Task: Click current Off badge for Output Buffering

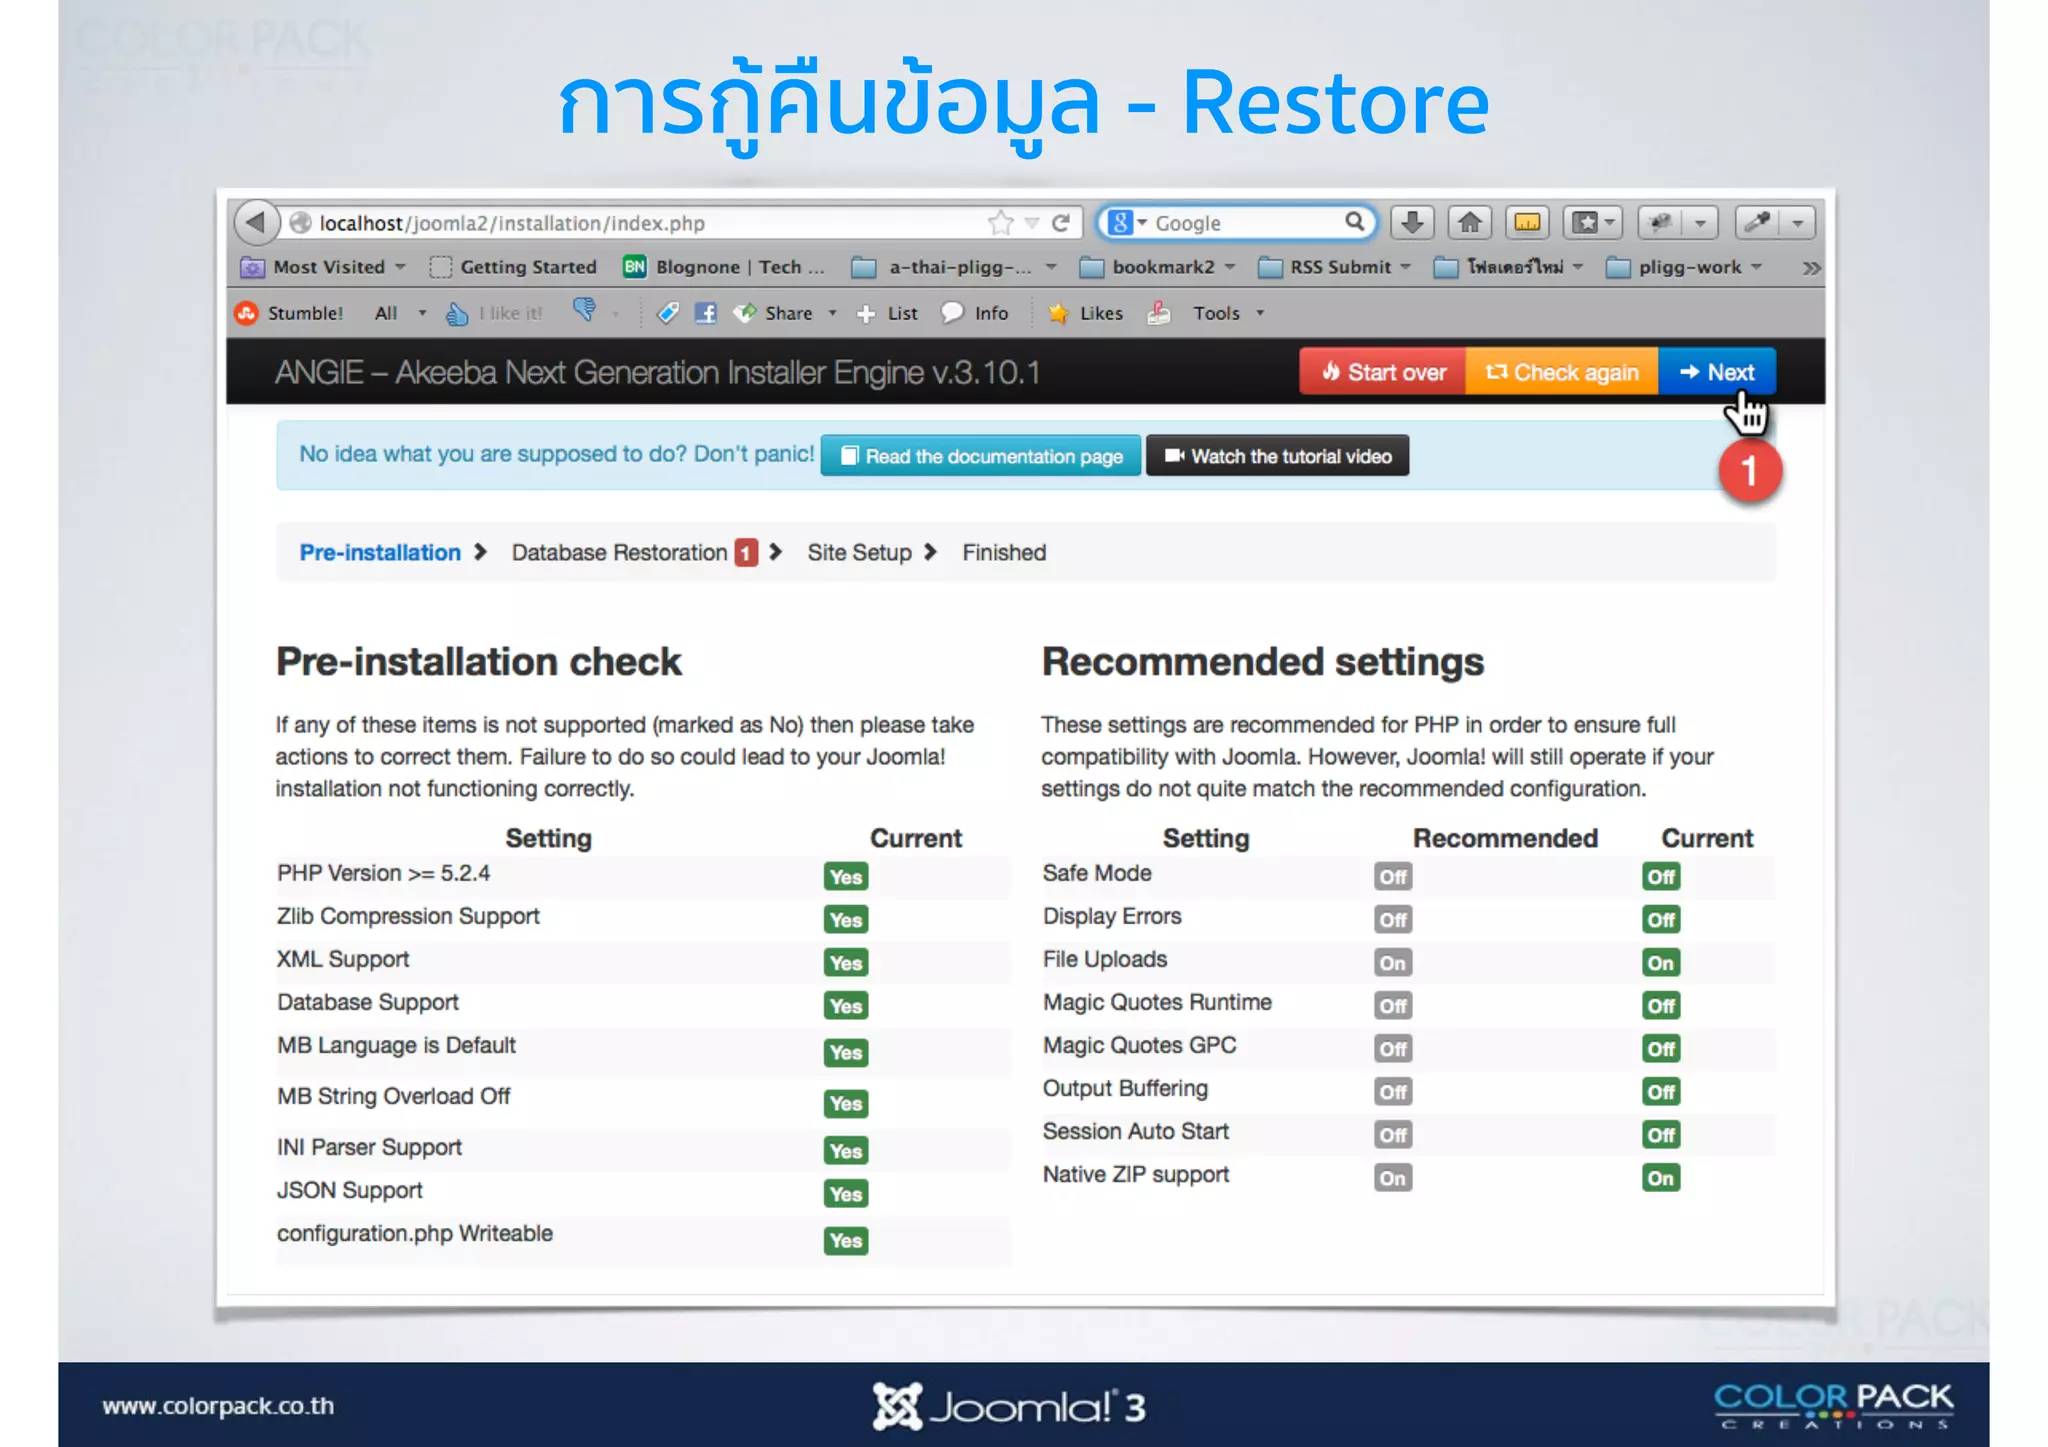Action: coord(1661,1092)
